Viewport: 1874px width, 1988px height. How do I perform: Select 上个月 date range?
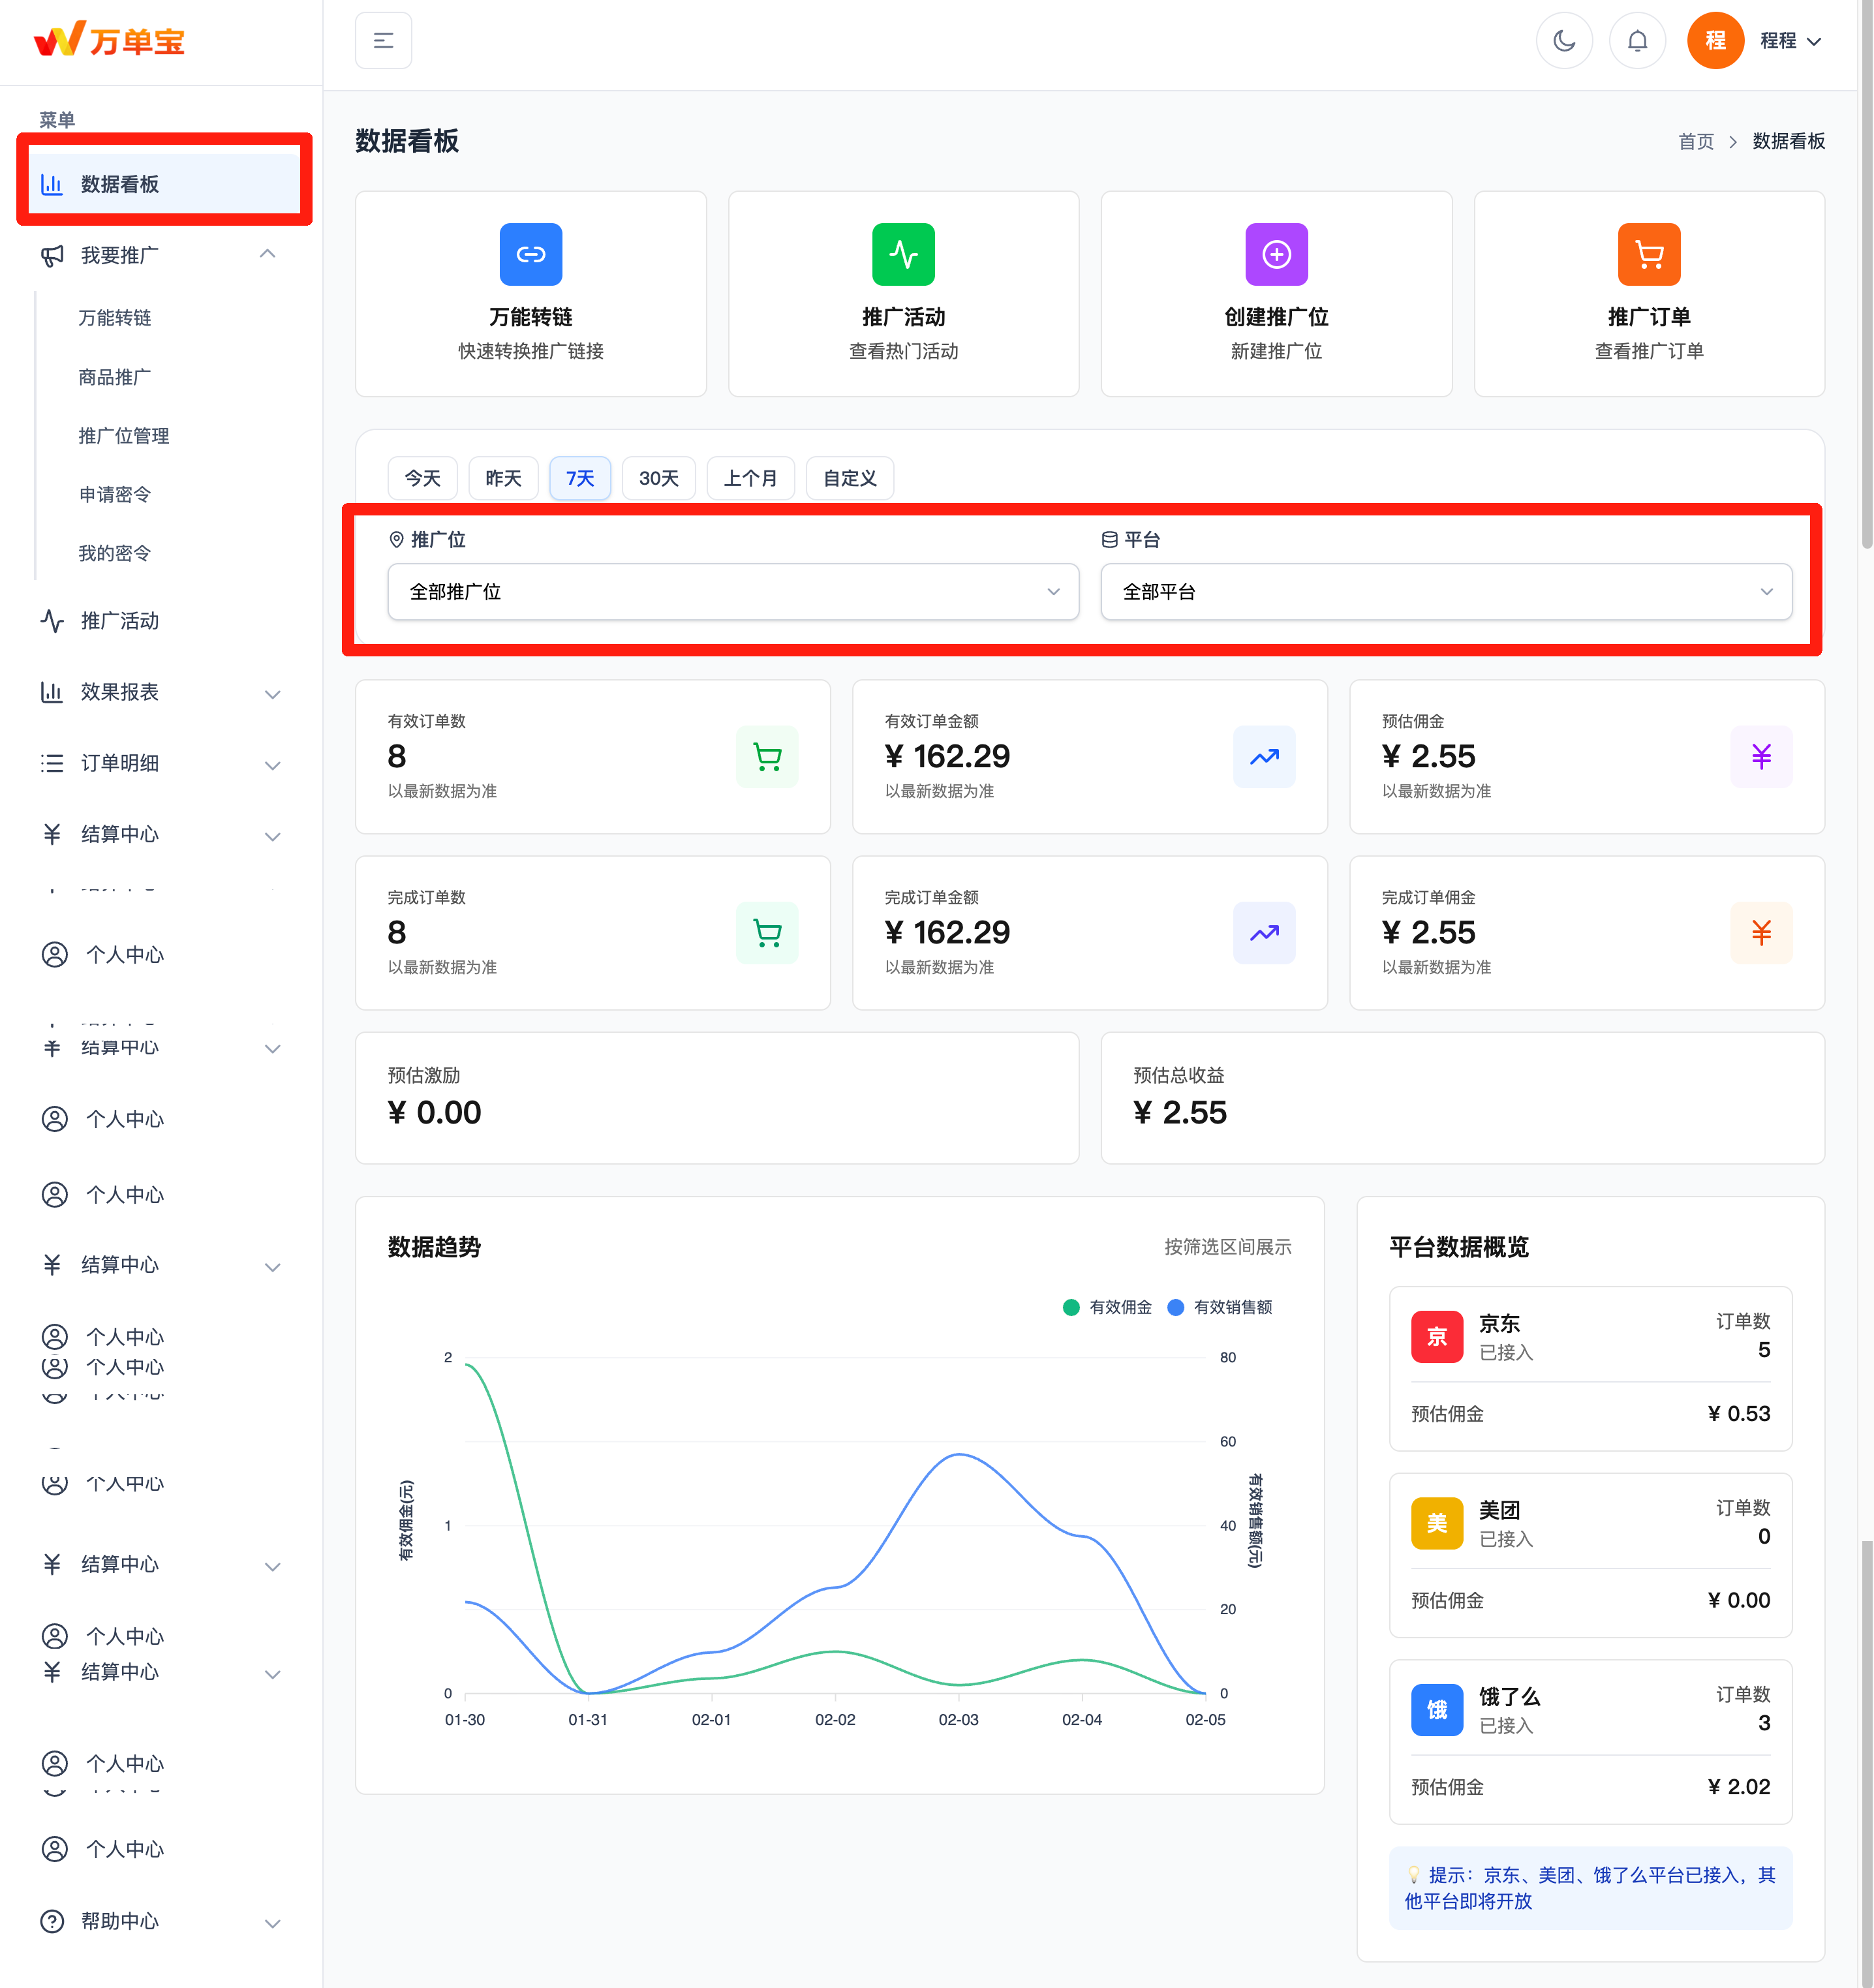point(750,478)
